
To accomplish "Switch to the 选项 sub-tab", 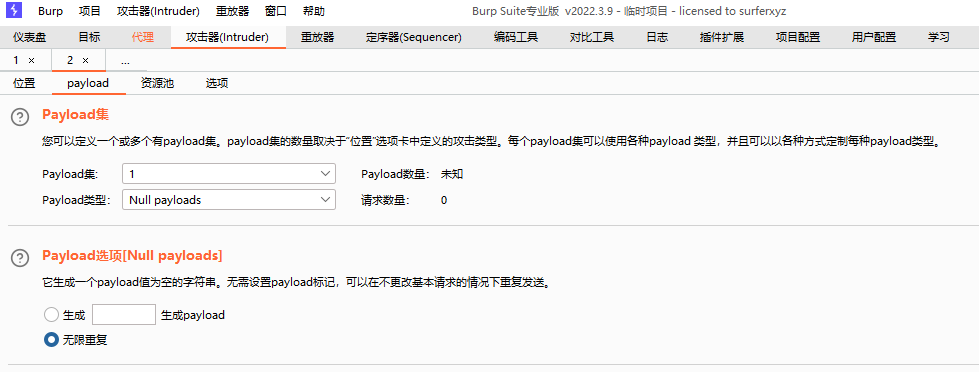I will (217, 83).
